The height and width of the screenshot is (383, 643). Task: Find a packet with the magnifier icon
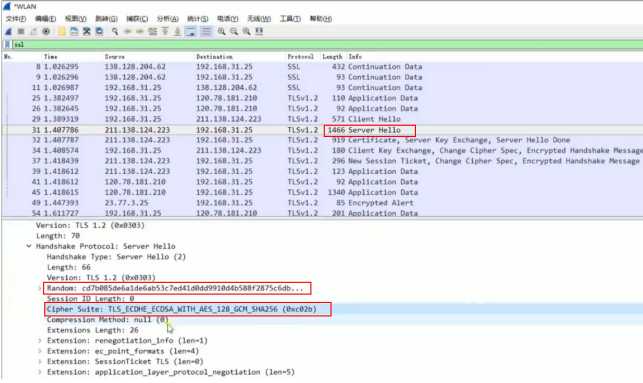(115, 32)
